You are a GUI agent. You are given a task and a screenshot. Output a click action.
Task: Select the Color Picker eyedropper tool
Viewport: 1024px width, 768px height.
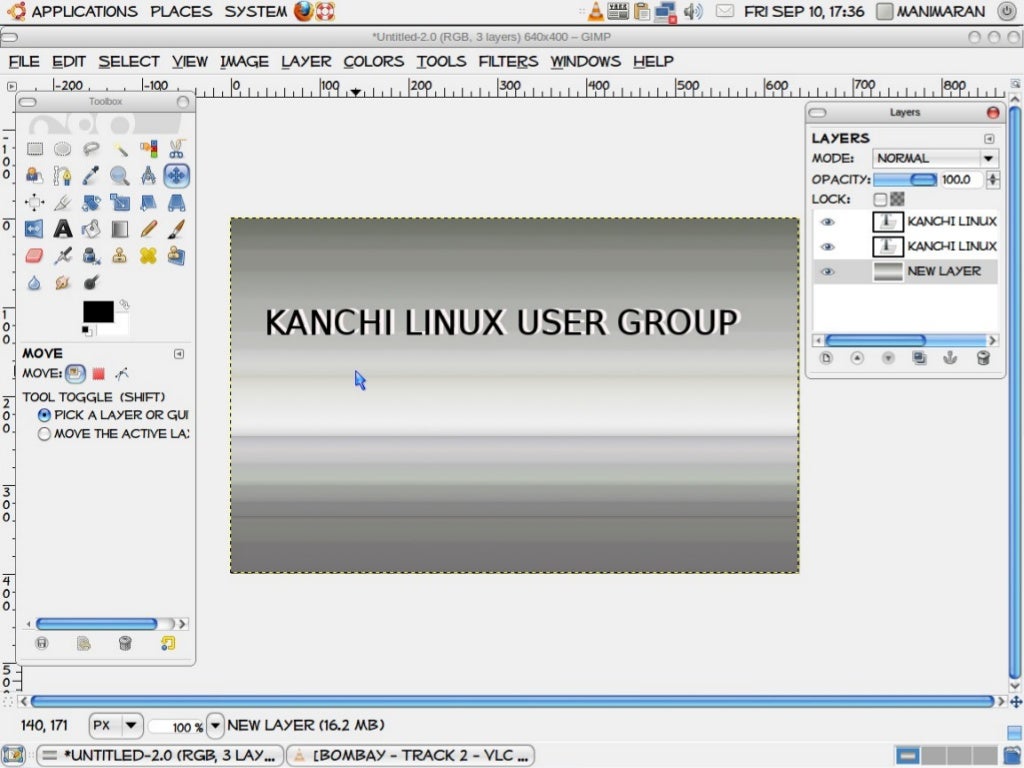coord(91,176)
